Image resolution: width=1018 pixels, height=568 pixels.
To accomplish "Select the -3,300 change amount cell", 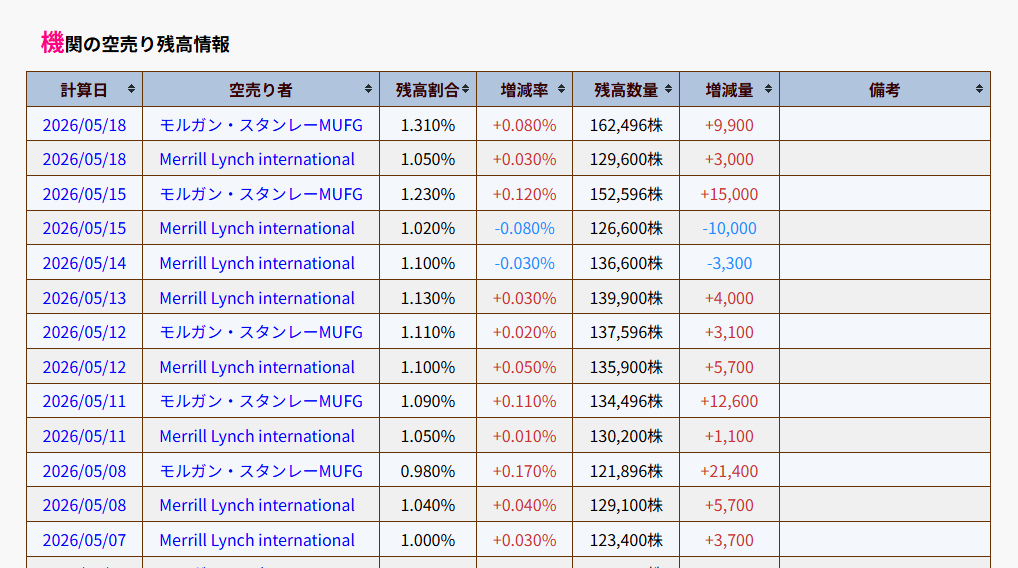I will click(729, 263).
